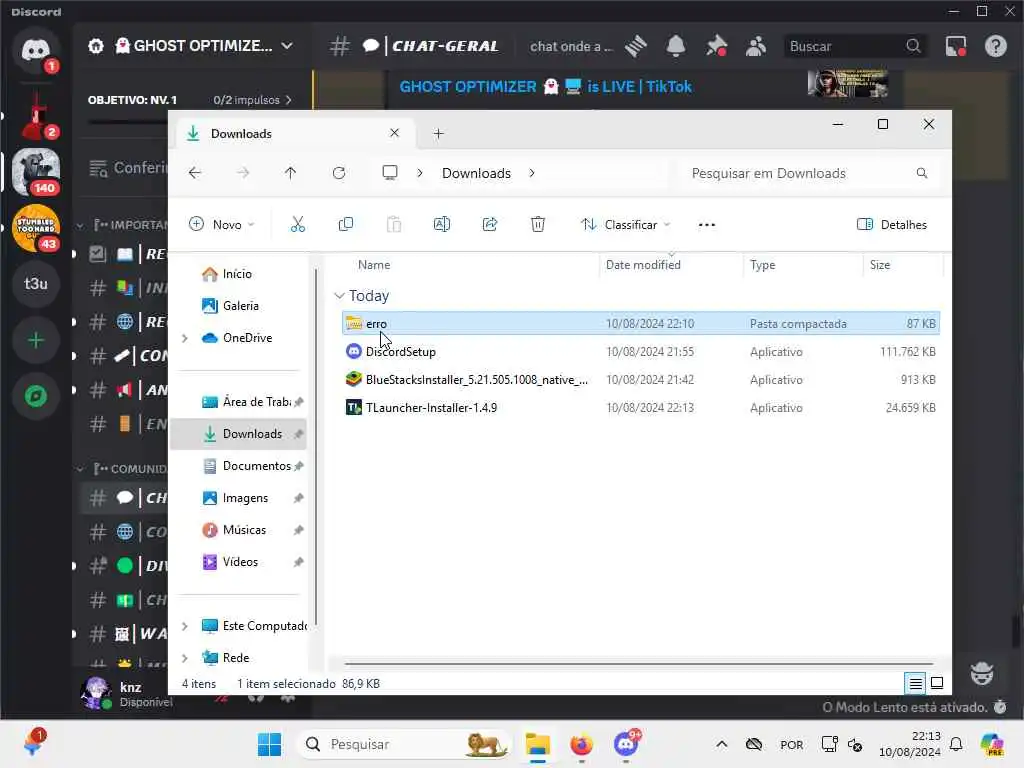Open Discord inbox icon
The height and width of the screenshot is (768, 1024).
pos(956,46)
